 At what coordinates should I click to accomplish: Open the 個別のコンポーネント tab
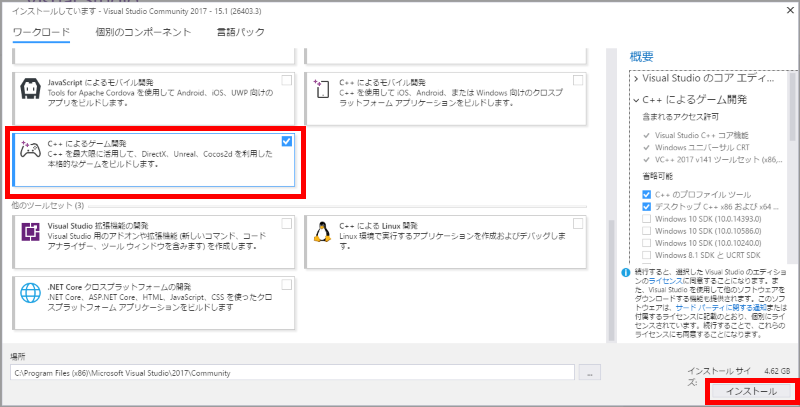(x=143, y=33)
